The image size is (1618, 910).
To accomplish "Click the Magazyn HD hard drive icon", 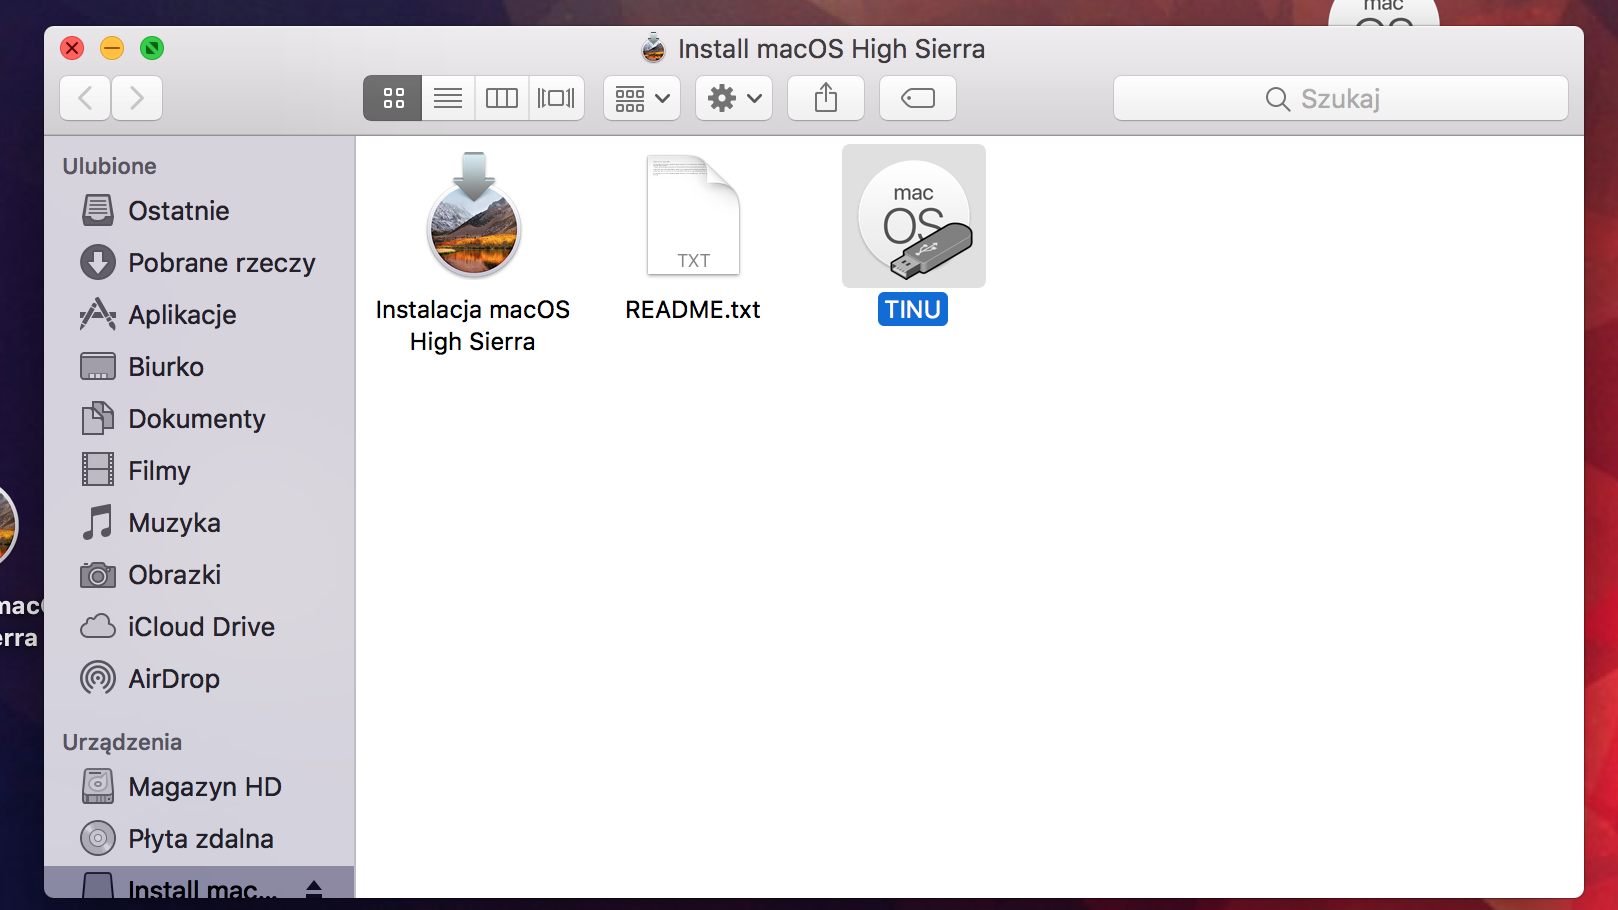I will tap(98, 787).
